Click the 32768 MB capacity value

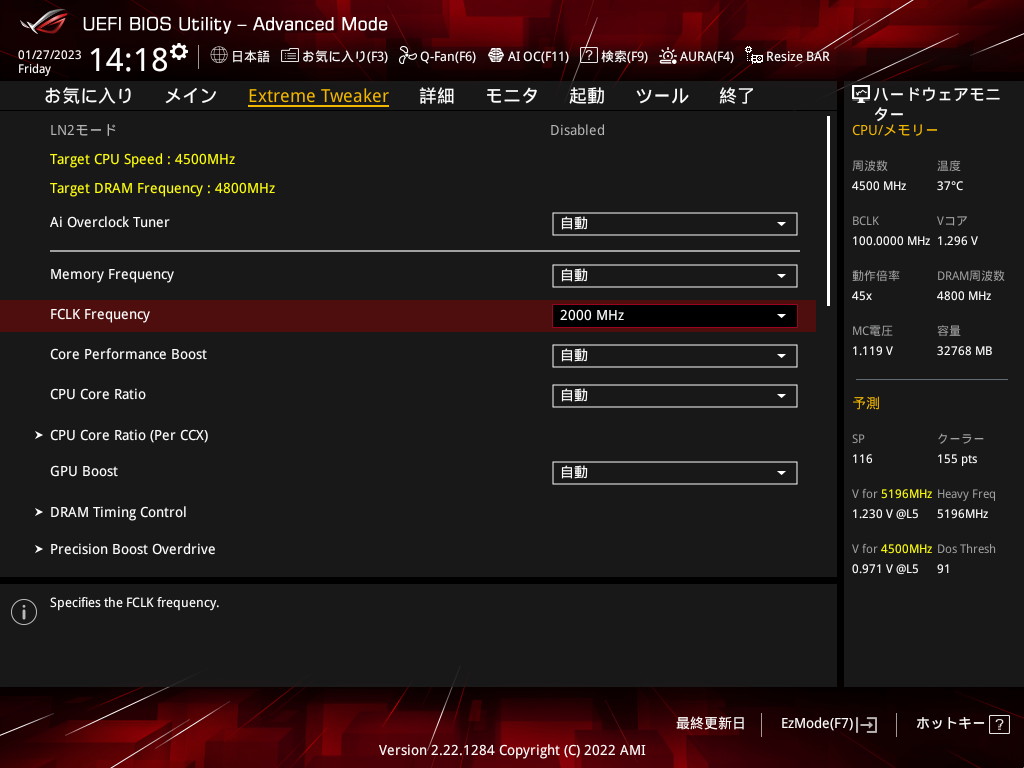click(965, 351)
